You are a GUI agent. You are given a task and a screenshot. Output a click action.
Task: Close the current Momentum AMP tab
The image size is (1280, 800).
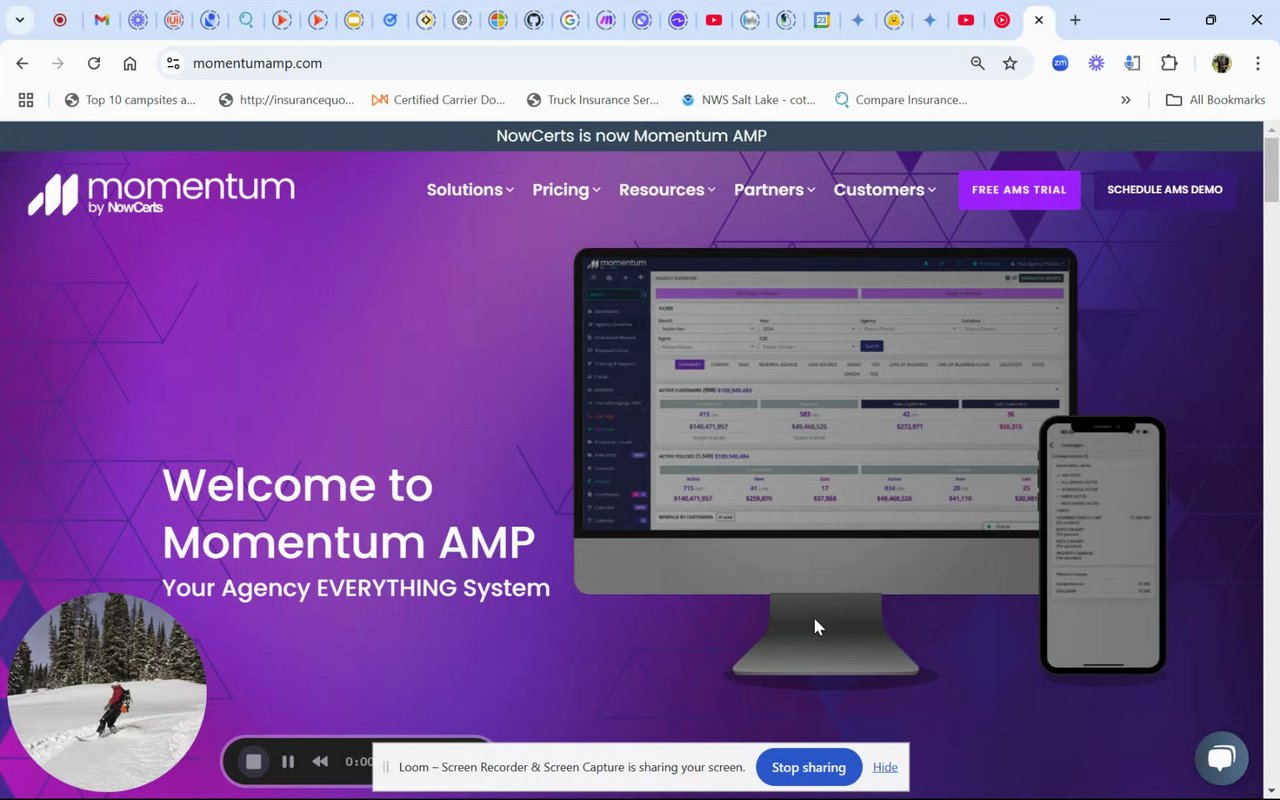point(1039,20)
